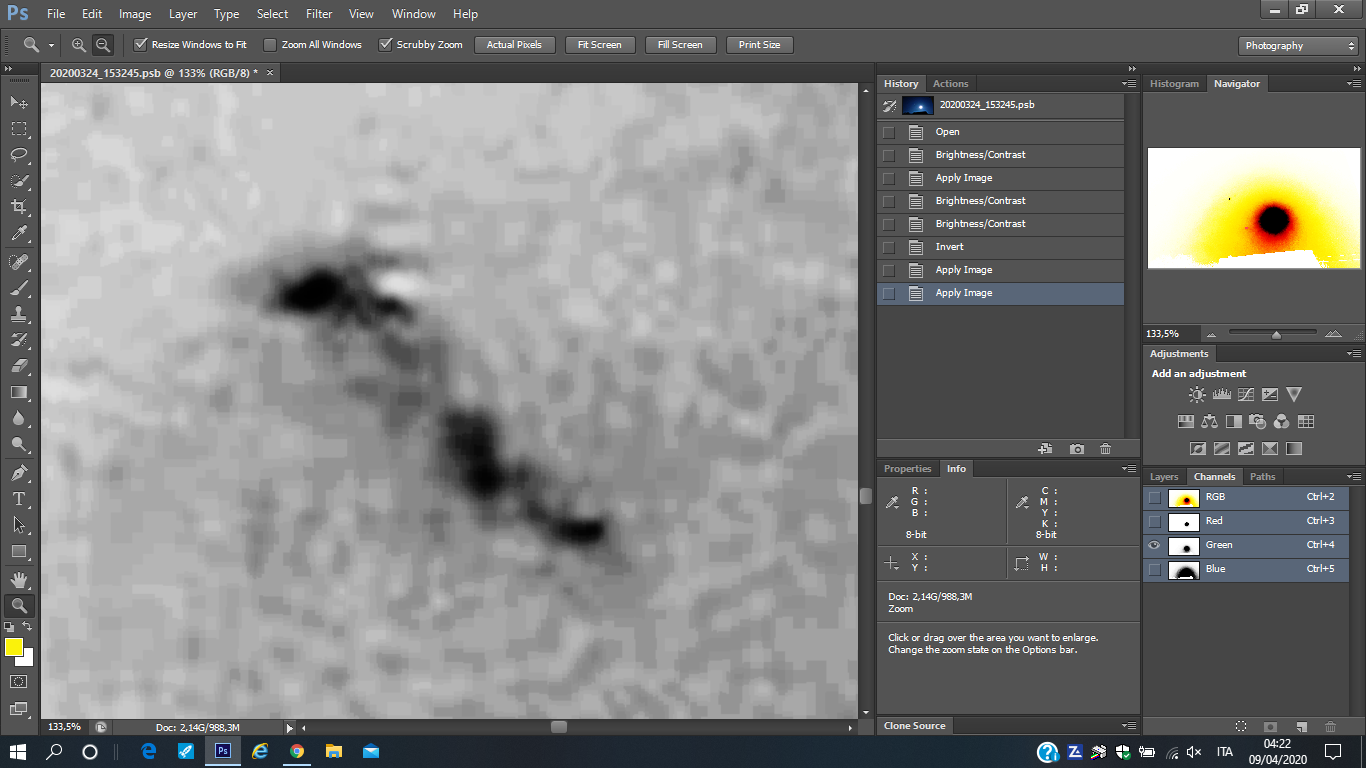Open the Photography workspace dropdown

click(x=1298, y=46)
